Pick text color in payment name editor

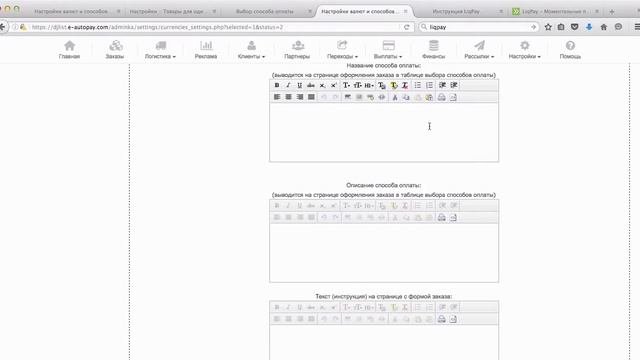382,85
